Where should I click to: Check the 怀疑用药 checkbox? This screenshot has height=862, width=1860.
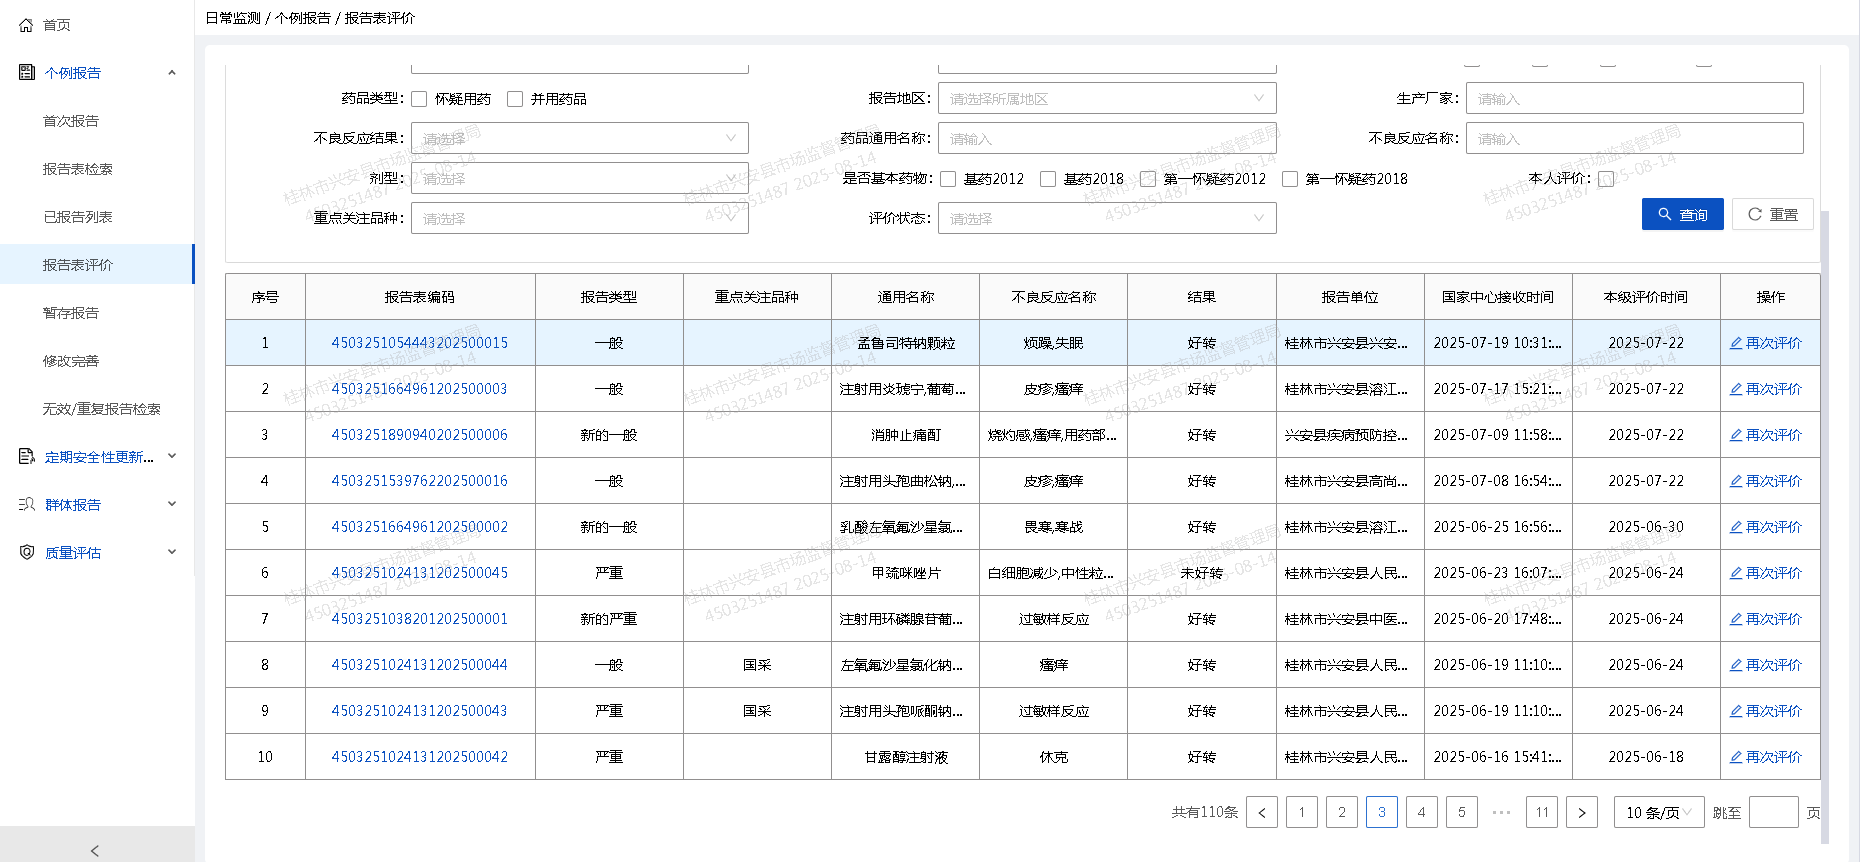[420, 99]
